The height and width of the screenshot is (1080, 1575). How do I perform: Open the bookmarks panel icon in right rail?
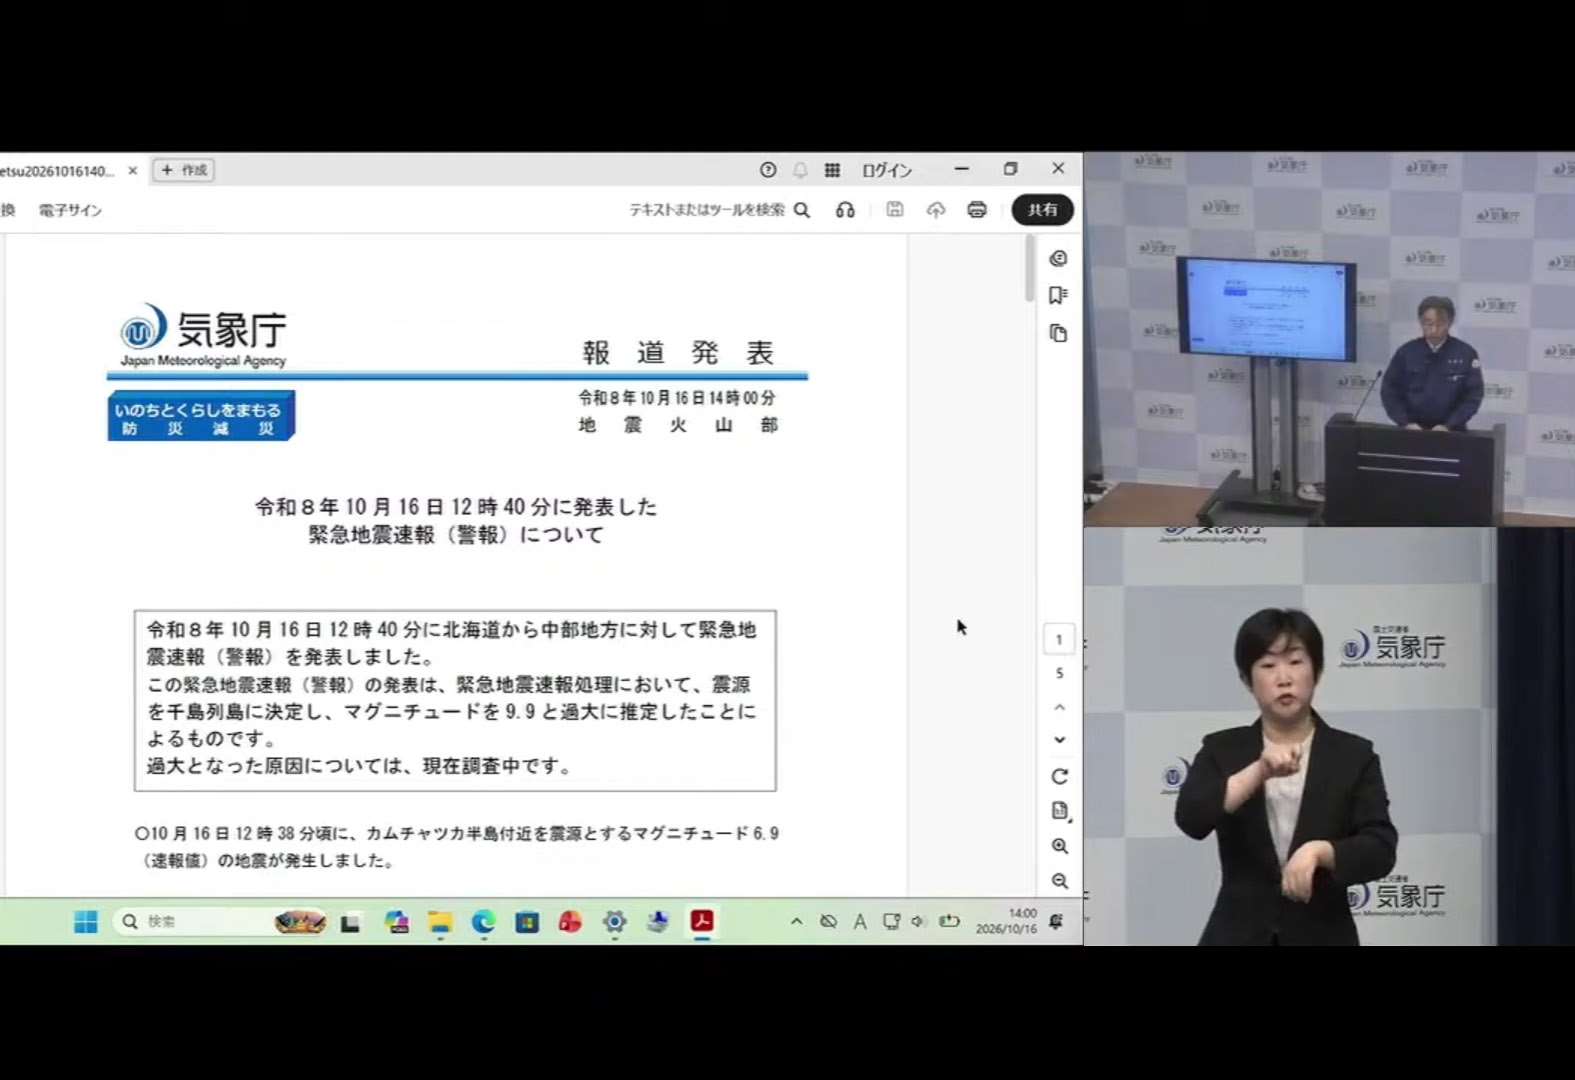click(1058, 295)
